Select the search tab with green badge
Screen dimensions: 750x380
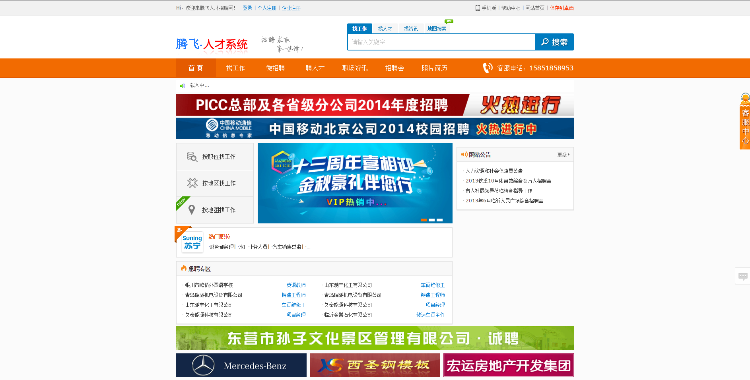tap(437, 28)
